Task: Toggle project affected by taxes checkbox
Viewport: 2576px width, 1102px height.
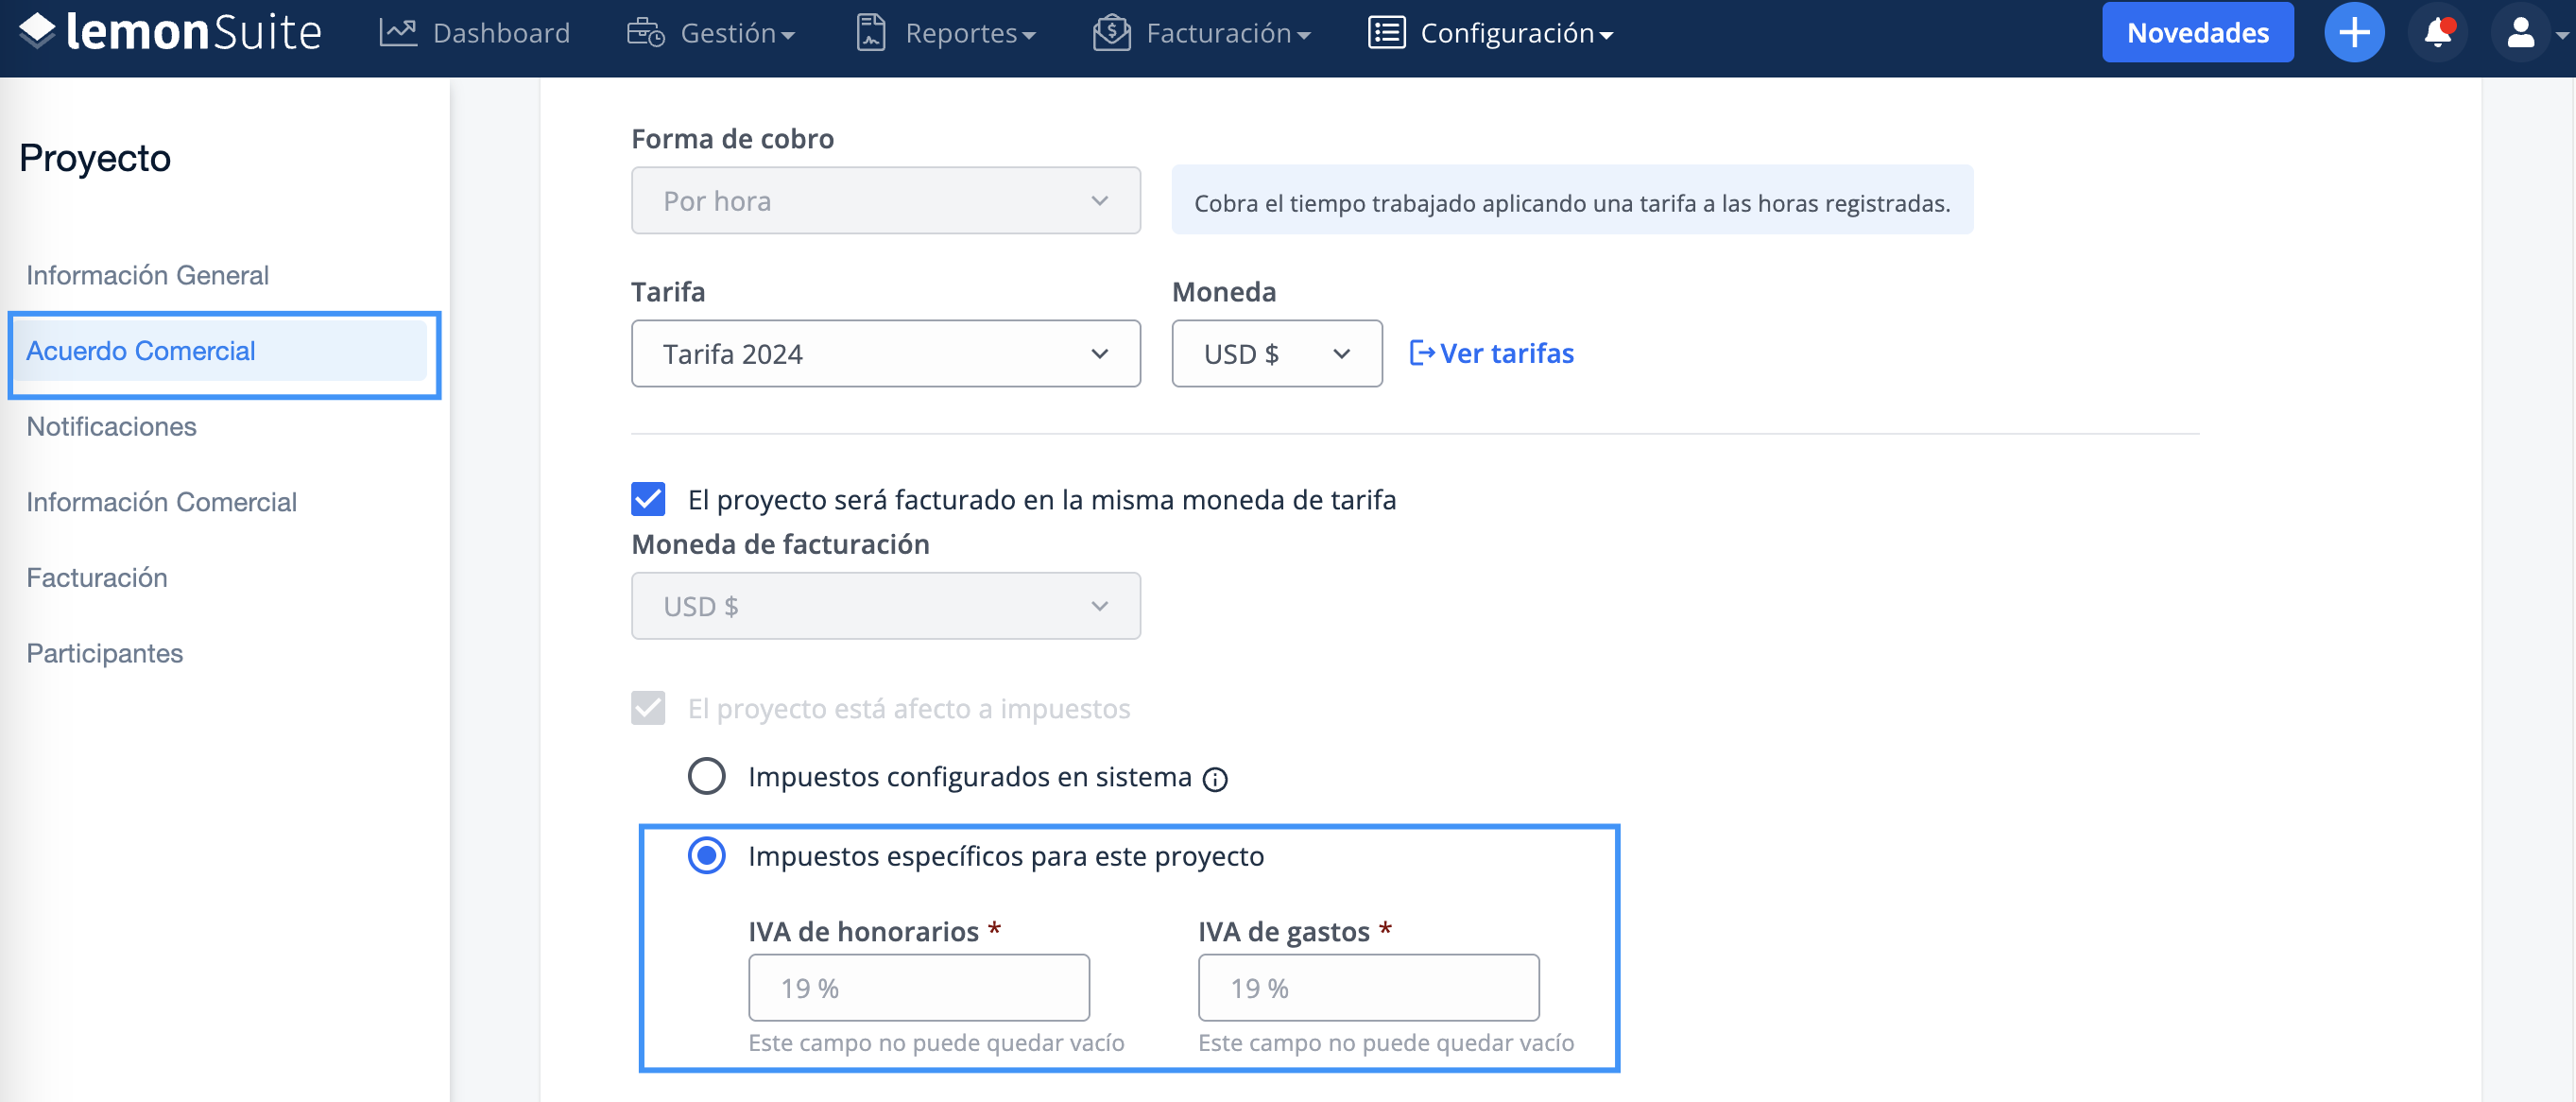Action: click(x=648, y=709)
